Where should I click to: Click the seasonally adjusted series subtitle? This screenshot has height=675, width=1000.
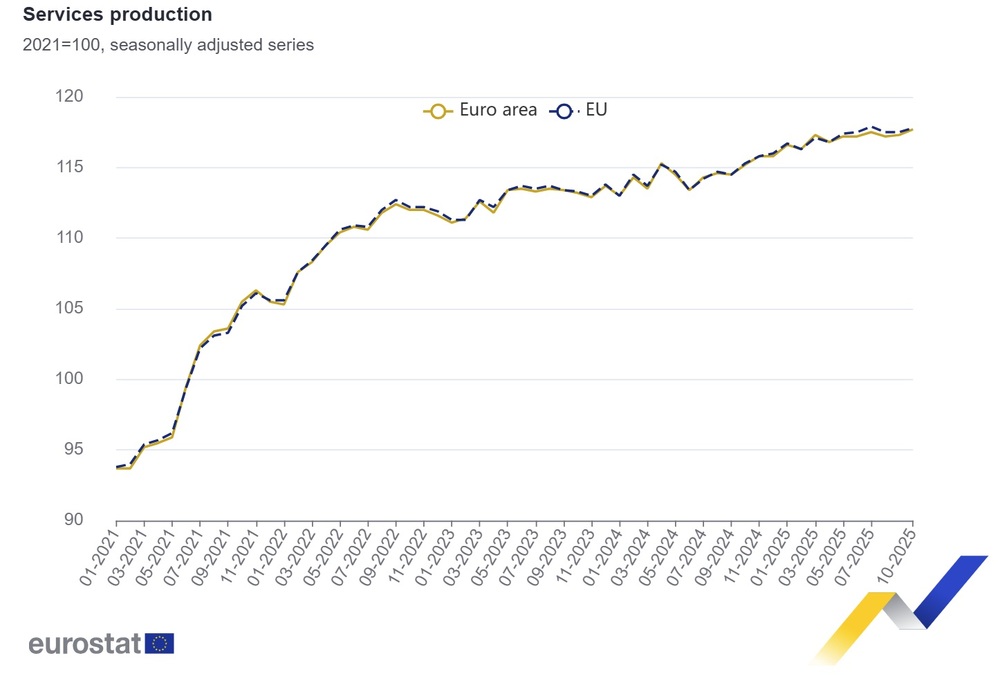(x=168, y=45)
